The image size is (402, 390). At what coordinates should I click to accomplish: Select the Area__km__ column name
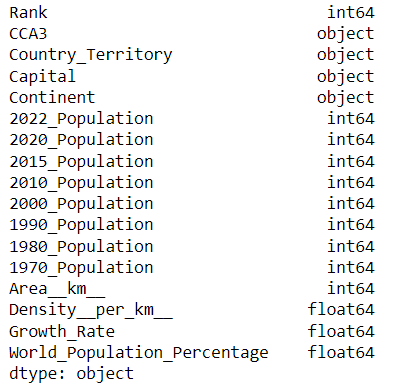click(57, 289)
